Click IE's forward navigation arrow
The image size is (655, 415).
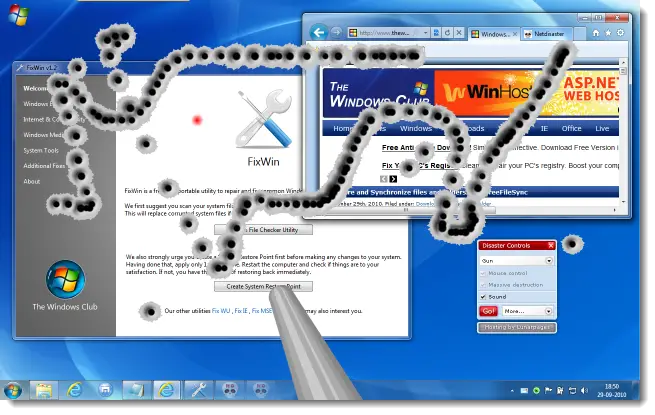tap(336, 33)
